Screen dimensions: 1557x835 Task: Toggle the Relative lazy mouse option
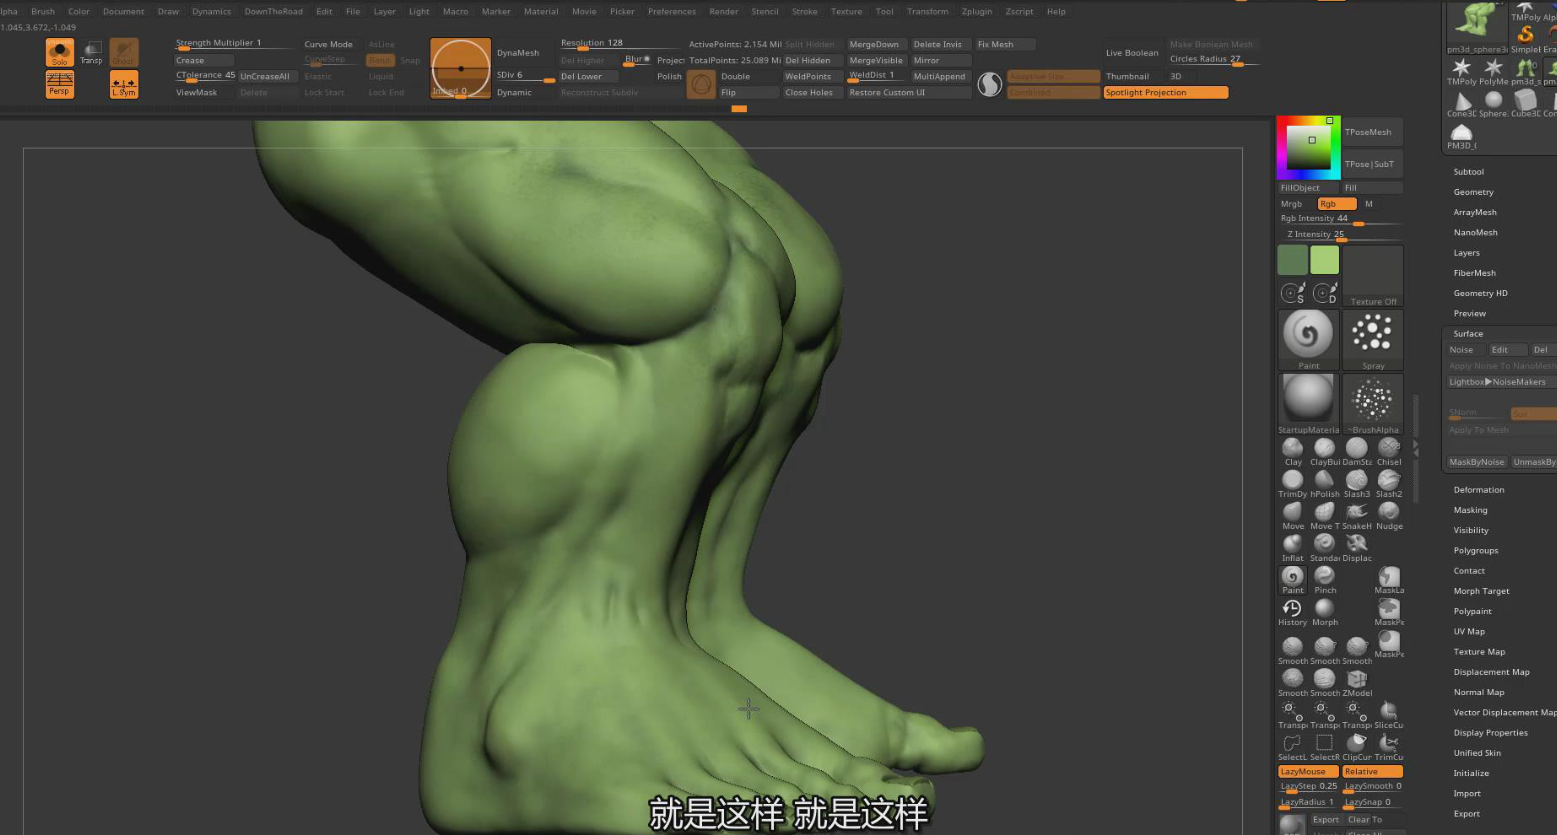click(x=1373, y=772)
